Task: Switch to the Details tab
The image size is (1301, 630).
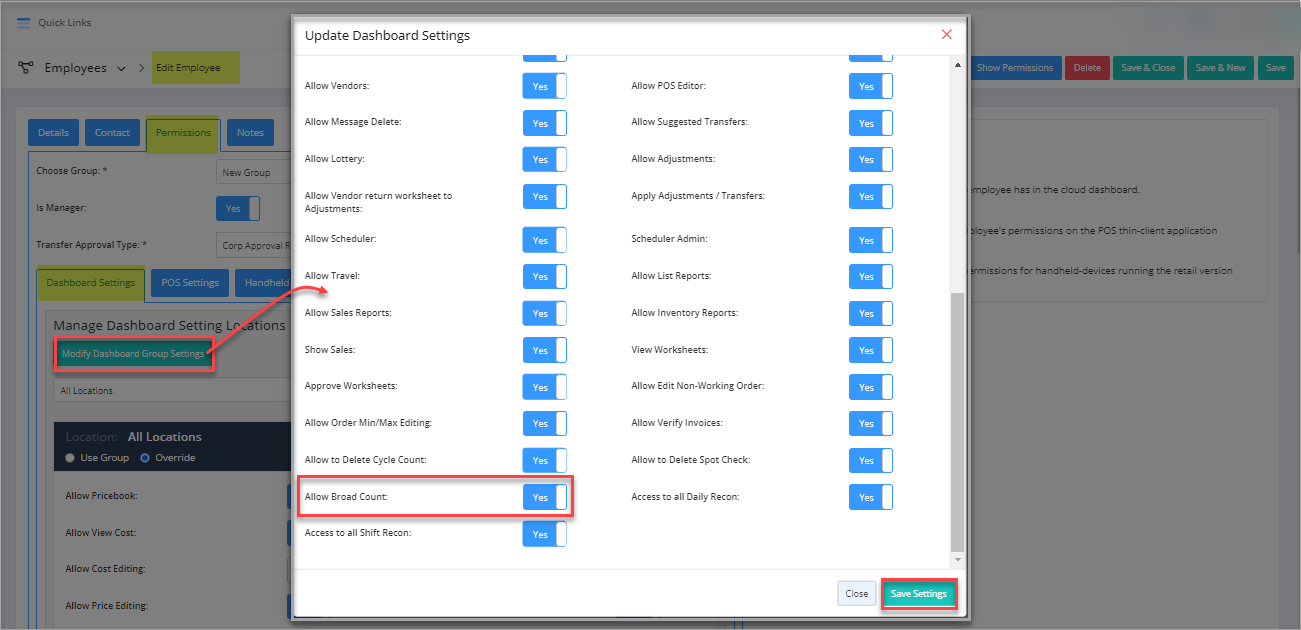Action: tap(53, 133)
